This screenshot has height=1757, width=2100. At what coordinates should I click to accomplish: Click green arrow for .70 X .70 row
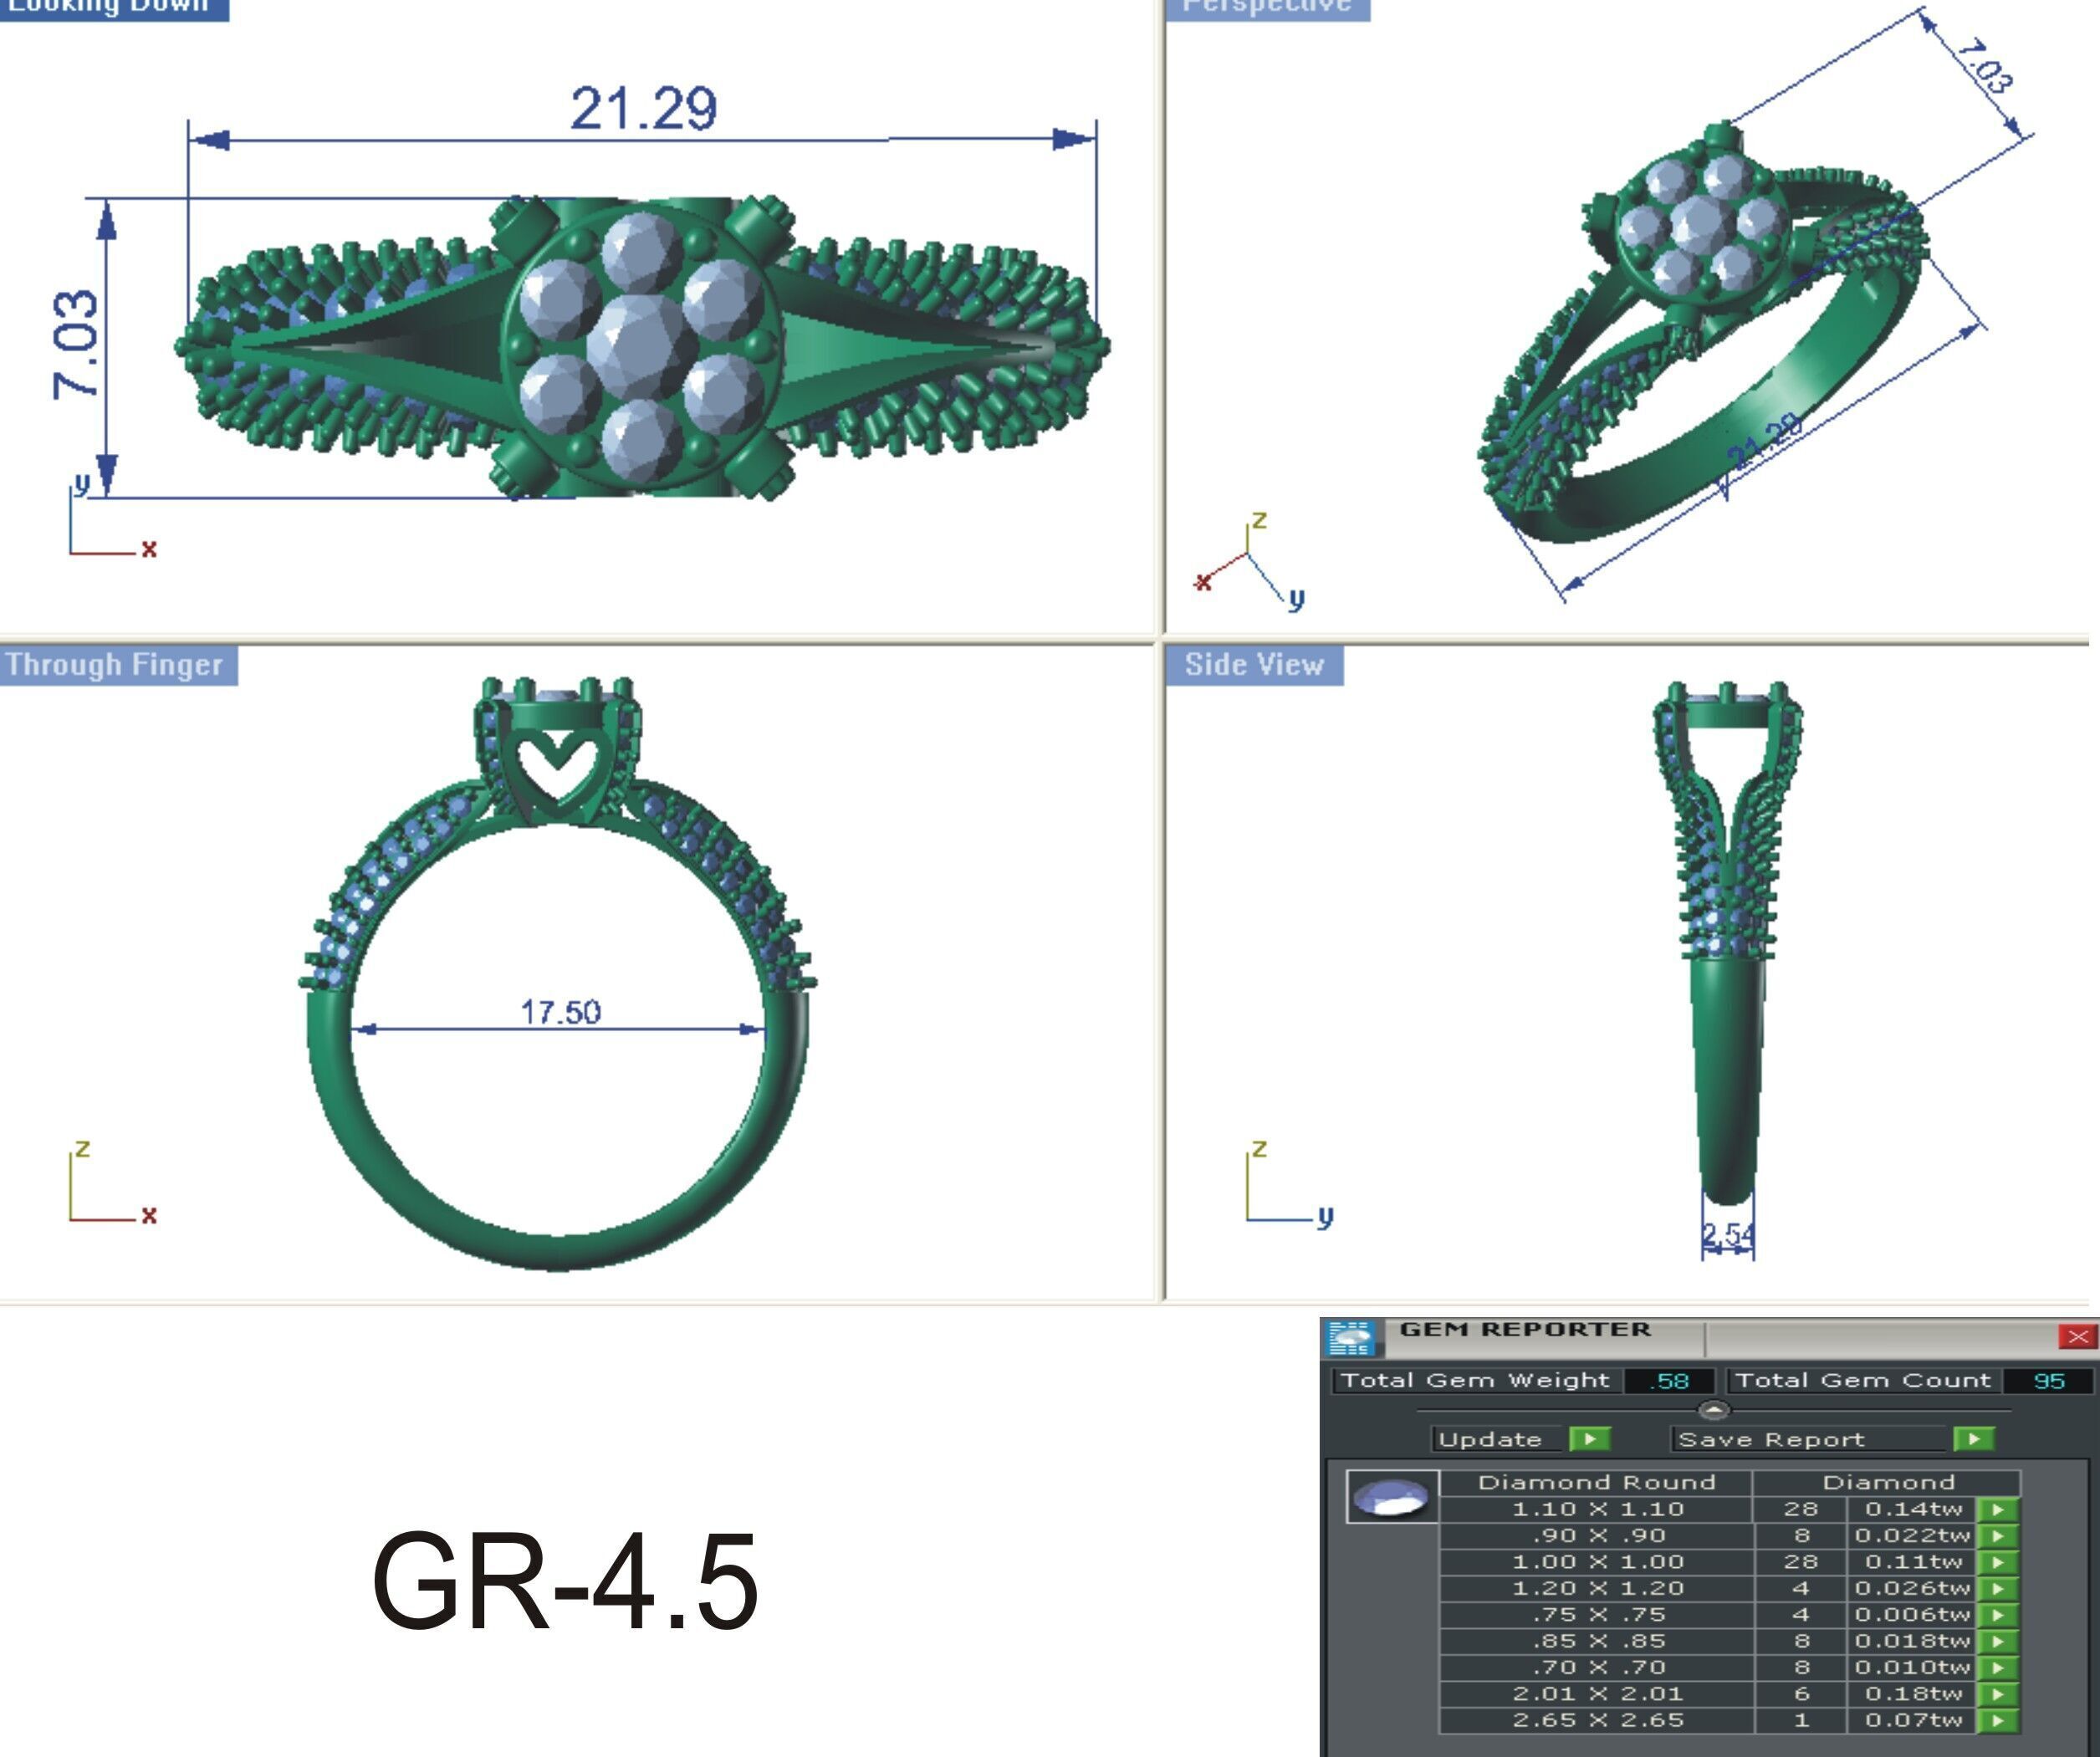coord(1998,1668)
